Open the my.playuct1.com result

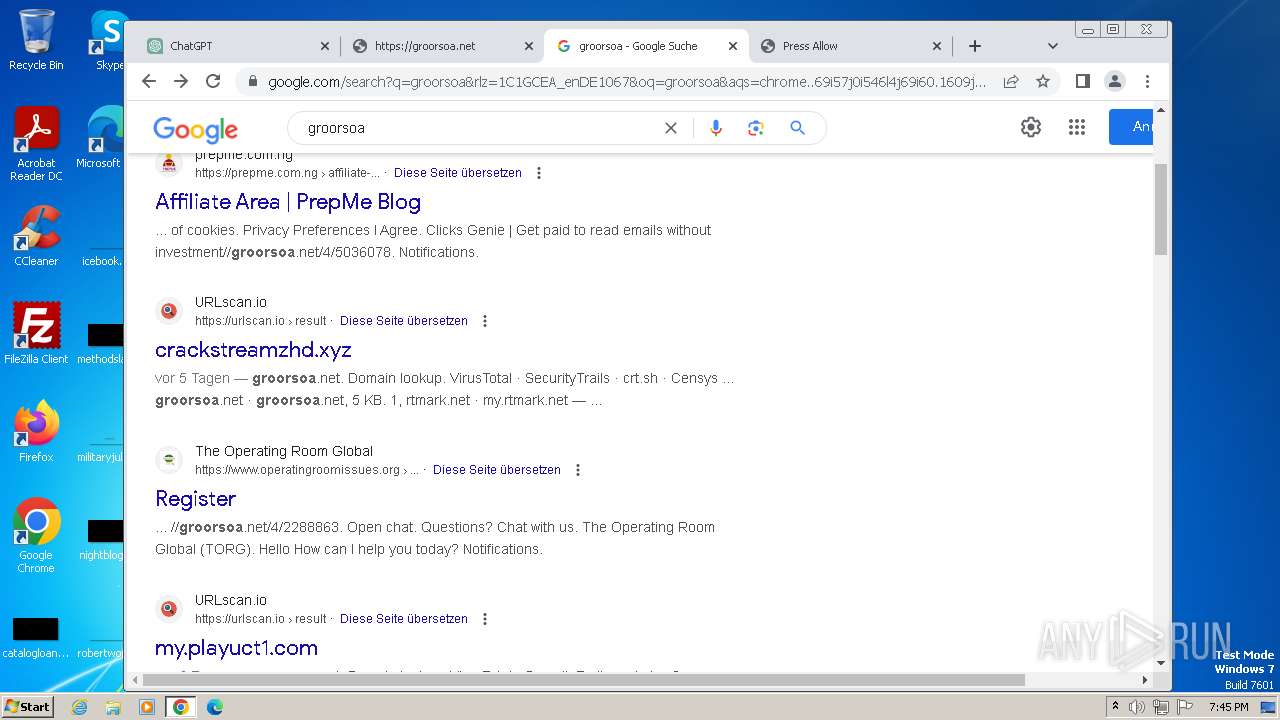236,648
